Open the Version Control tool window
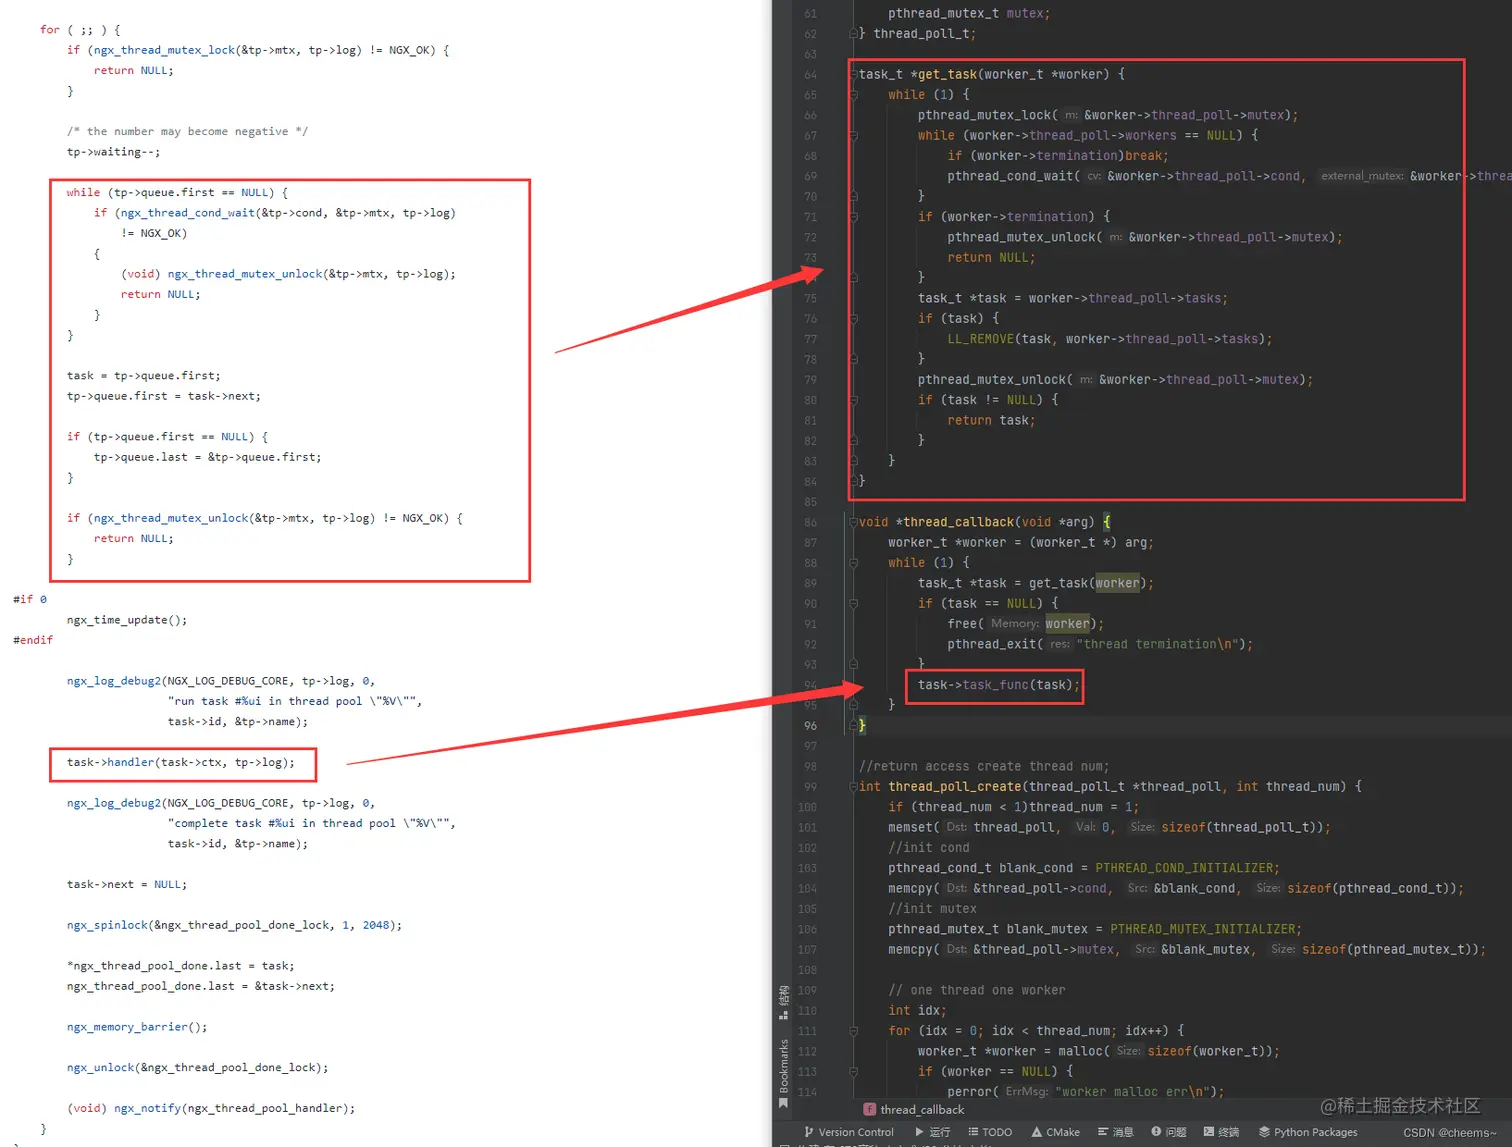This screenshot has width=1512, height=1147. pos(848,1132)
